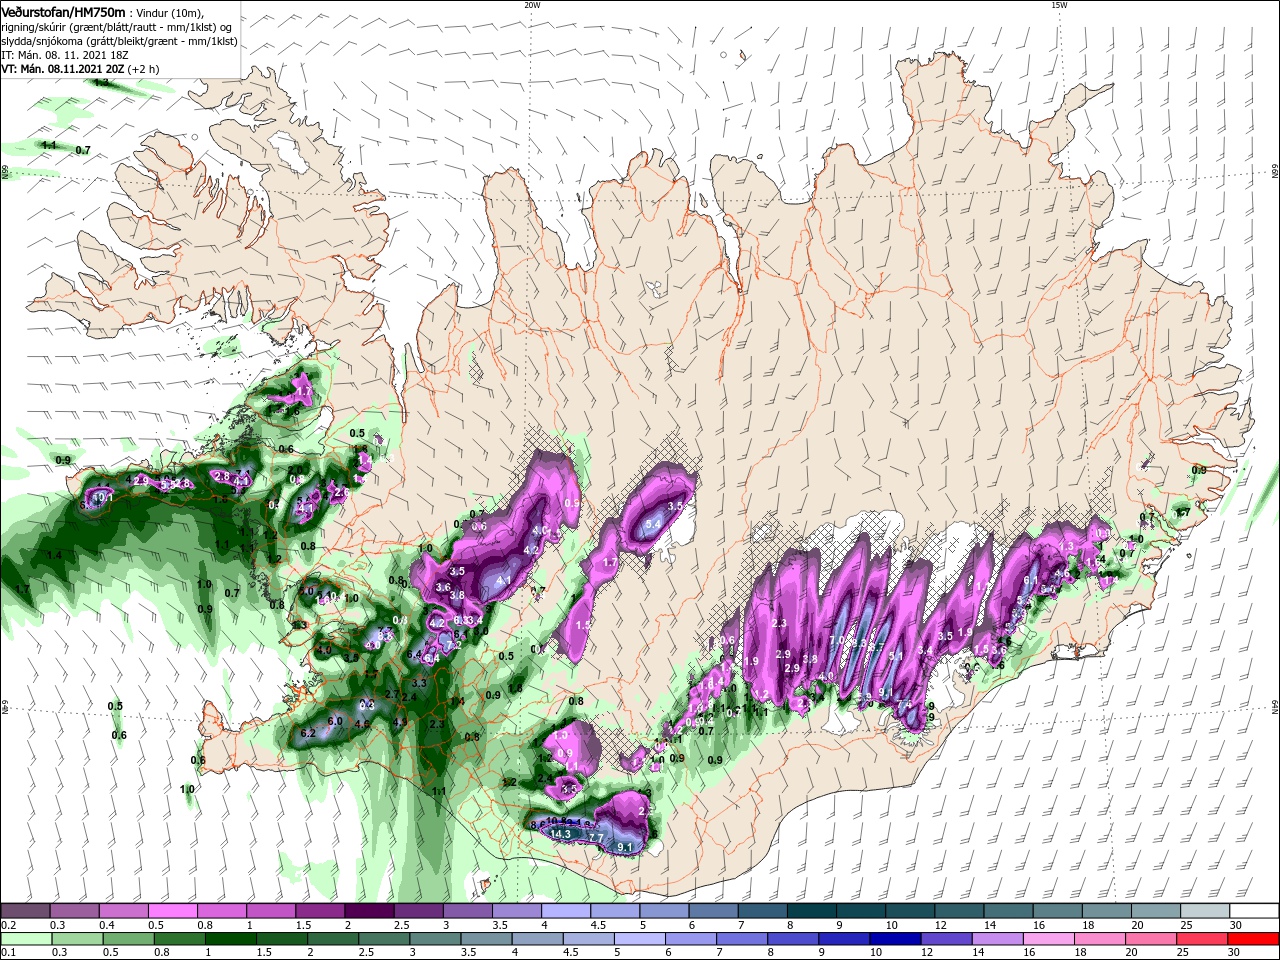The width and height of the screenshot is (1280, 960).
Task: Pick the top-row grey swatch between 20 and 25
Action: pyautogui.click(x=1155, y=910)
